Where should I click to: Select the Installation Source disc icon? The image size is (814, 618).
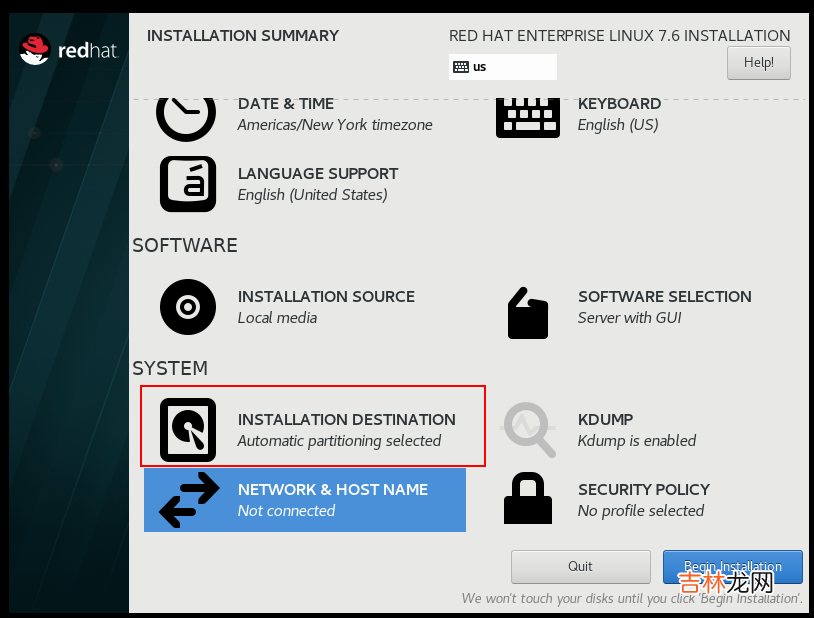188,307
